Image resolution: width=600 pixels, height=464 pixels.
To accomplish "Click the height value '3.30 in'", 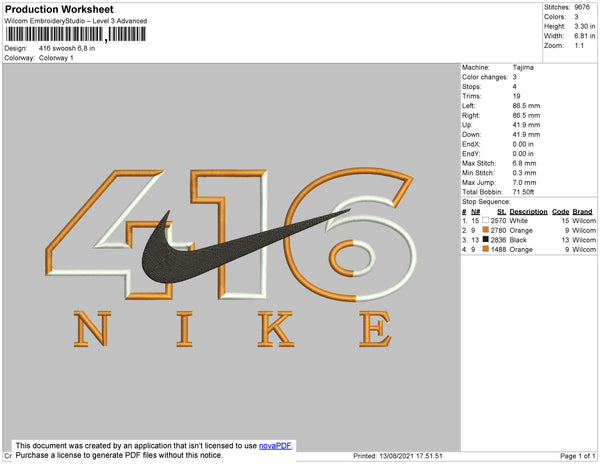I will coord(584,26).
